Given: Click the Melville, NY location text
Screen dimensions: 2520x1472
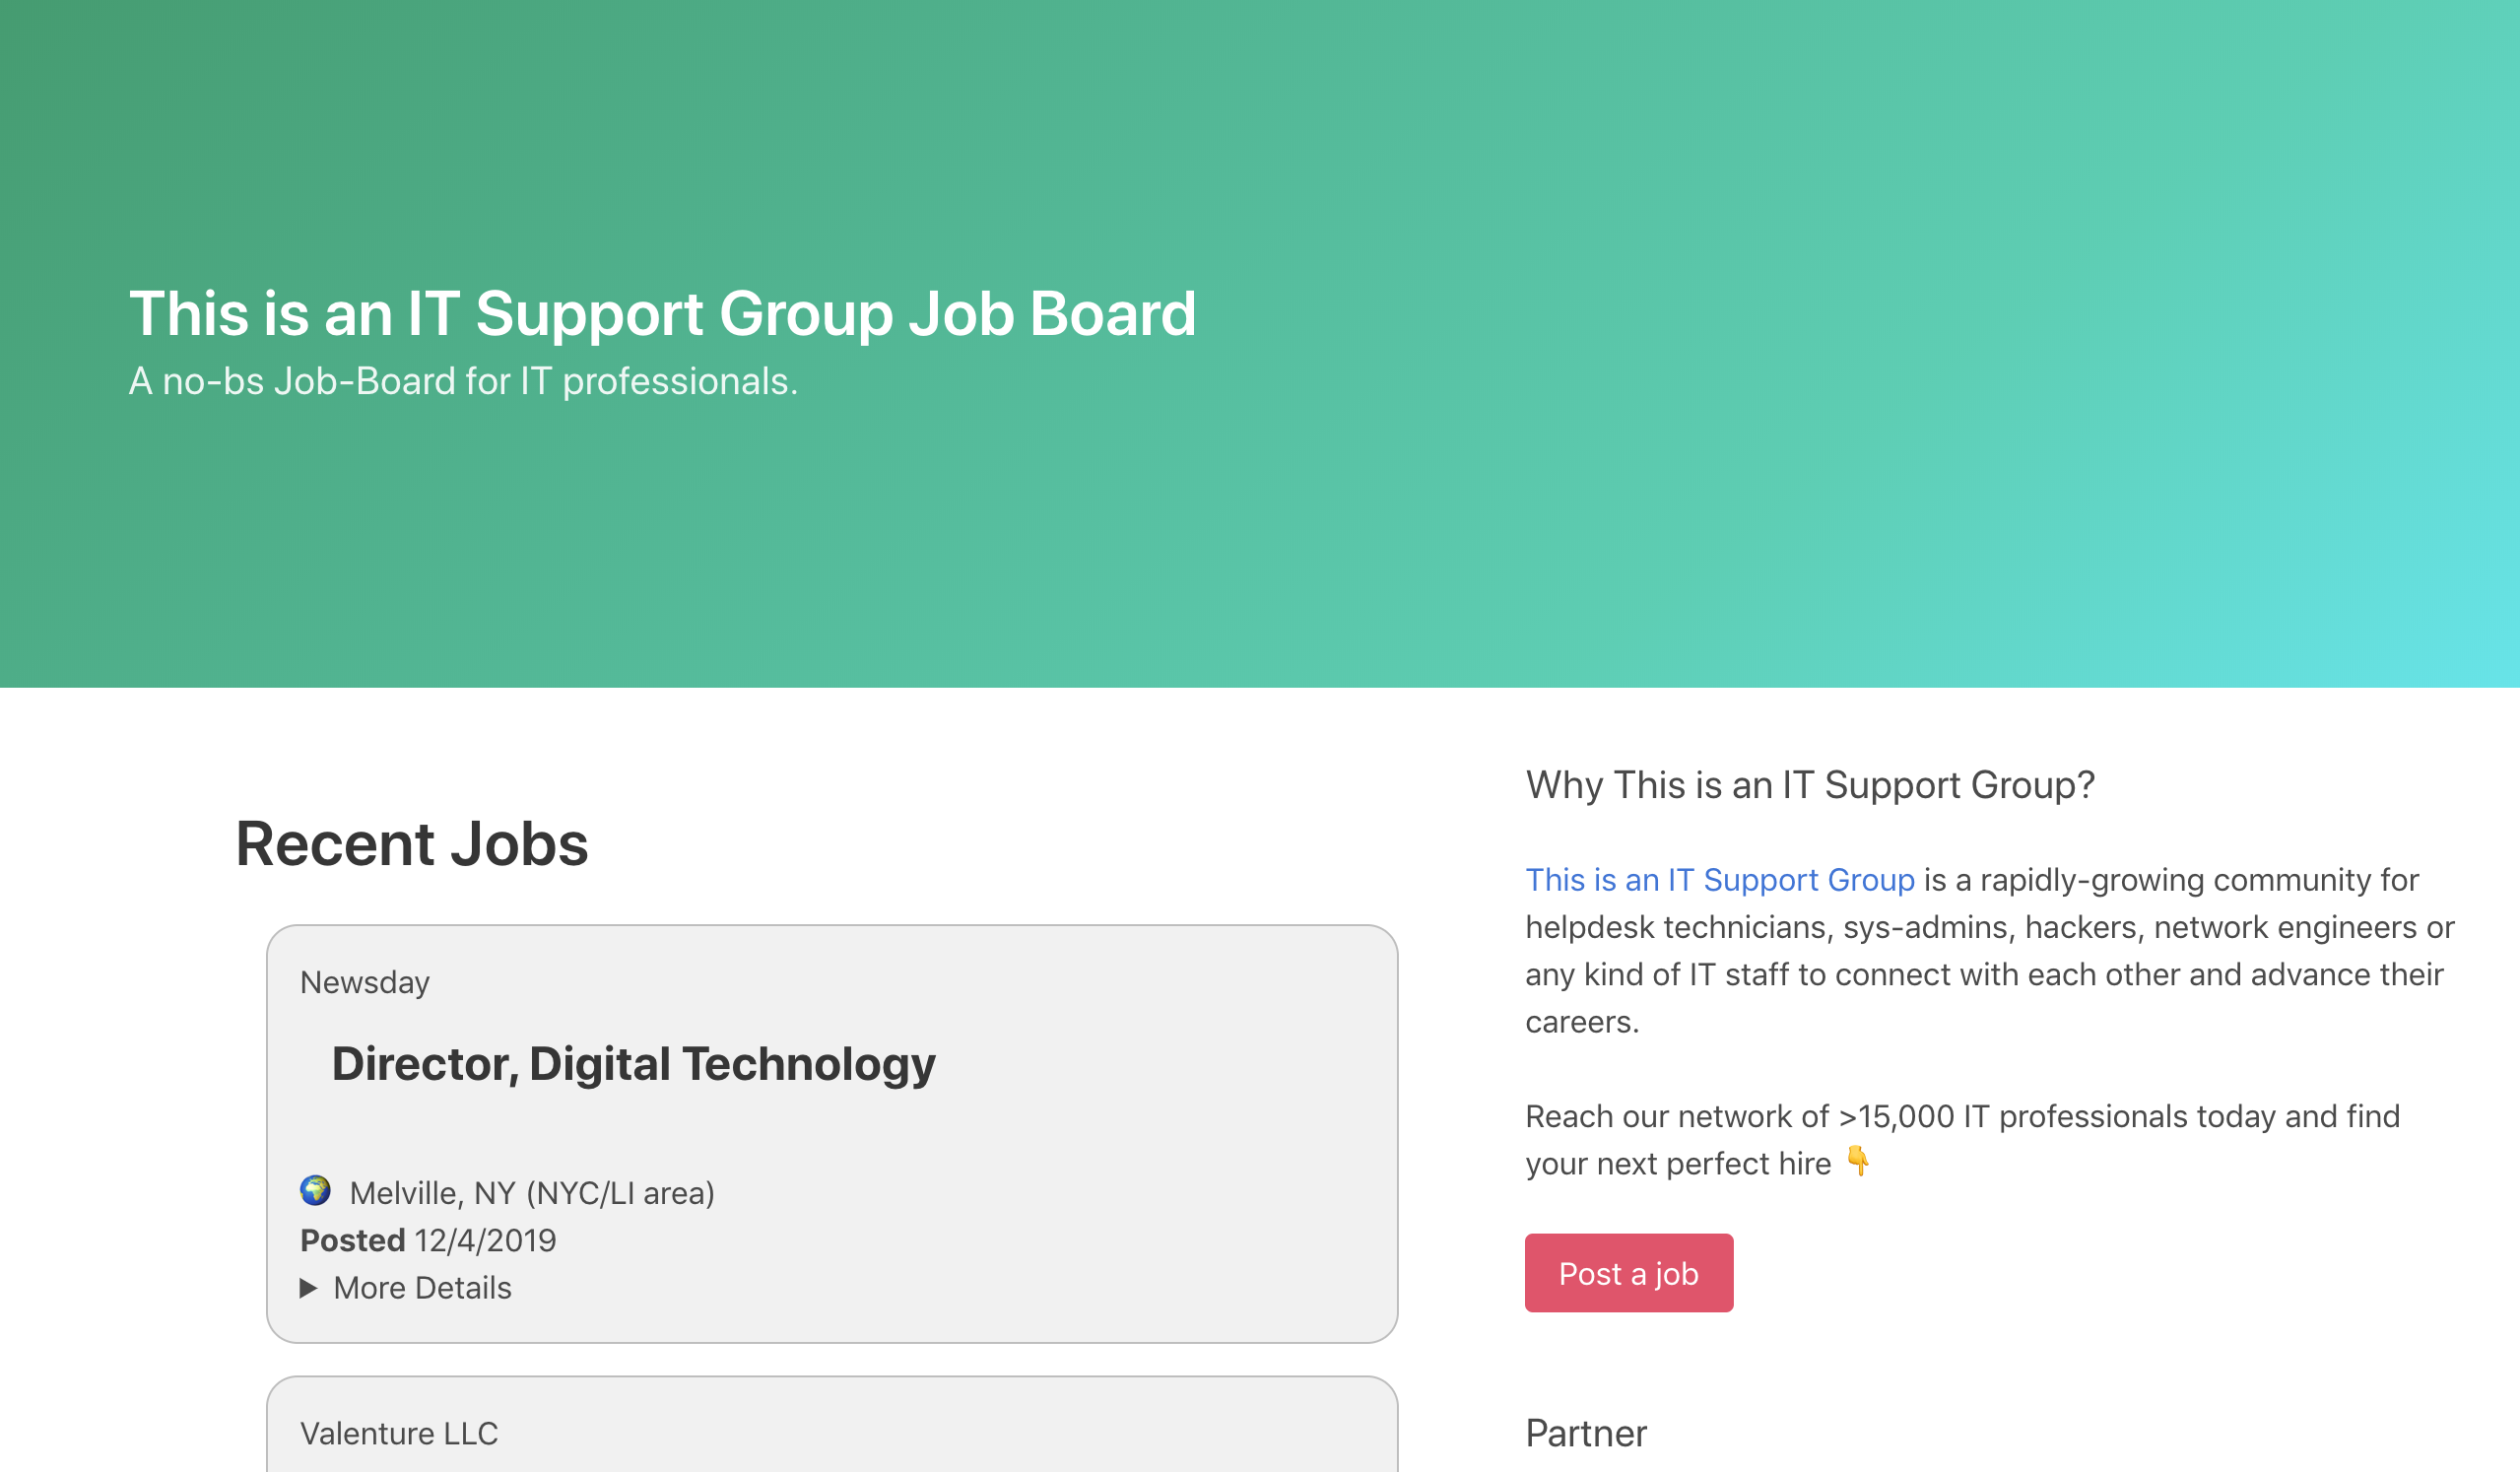Looking at the screenshot, I should 530,1191.
